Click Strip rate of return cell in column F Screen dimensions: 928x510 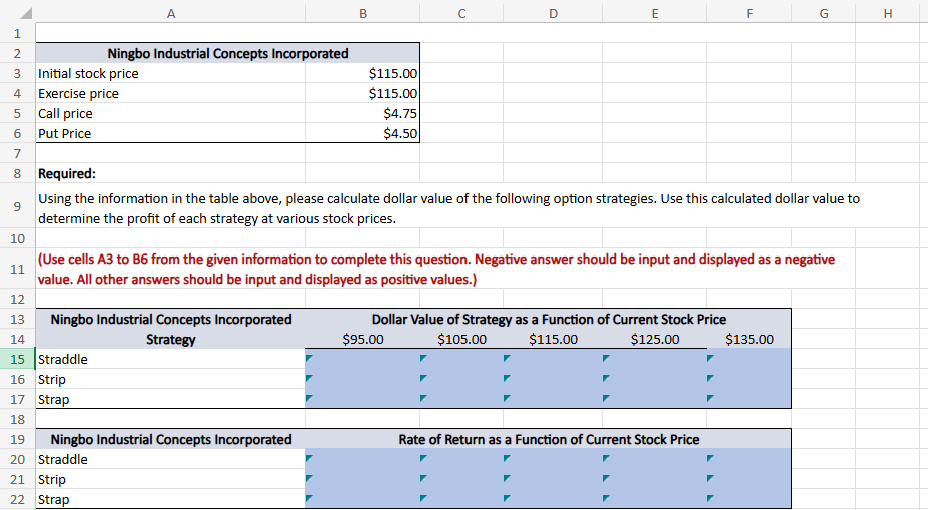749,479
